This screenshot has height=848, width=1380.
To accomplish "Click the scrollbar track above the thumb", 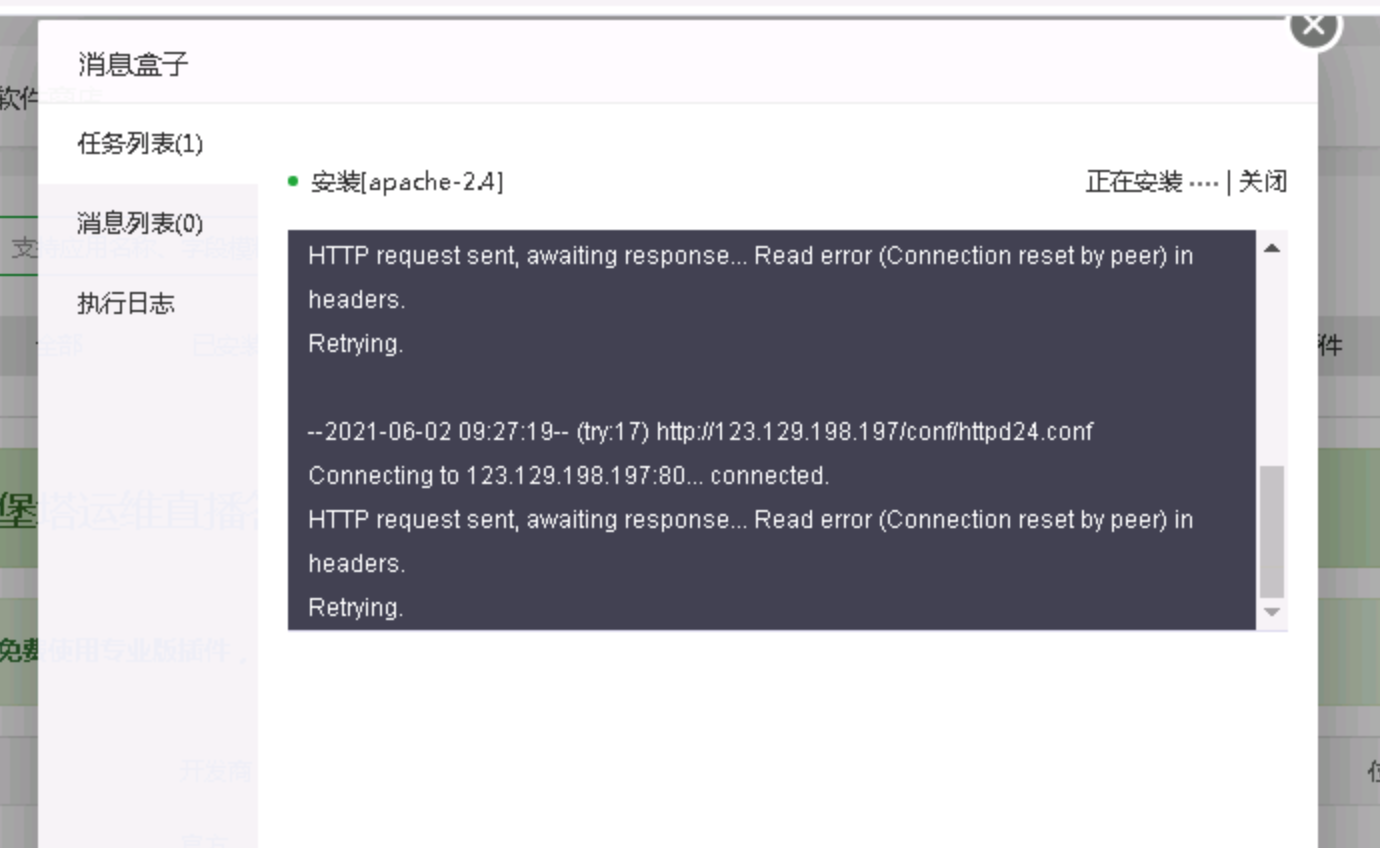I will click(x=1272, y=362).
